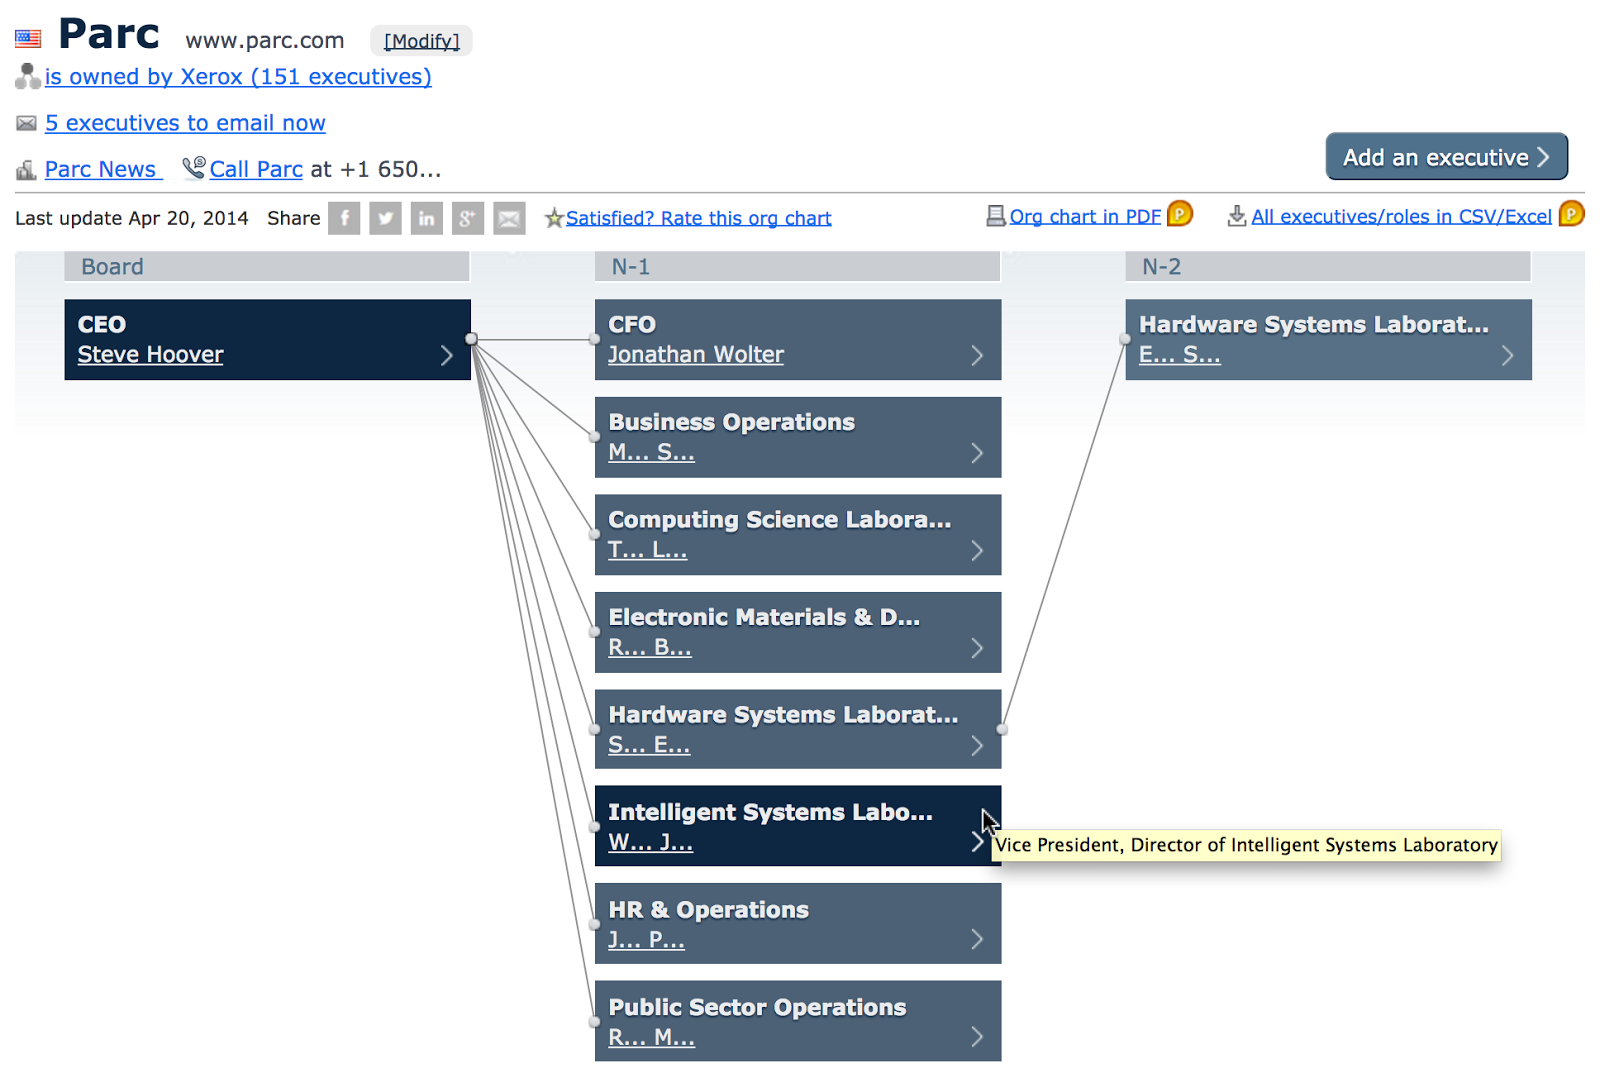Image resolution: width=1600 pixels, height=1073 pixels.
Task: Download Org chart in PDF link
Action: pos(1085,216)
